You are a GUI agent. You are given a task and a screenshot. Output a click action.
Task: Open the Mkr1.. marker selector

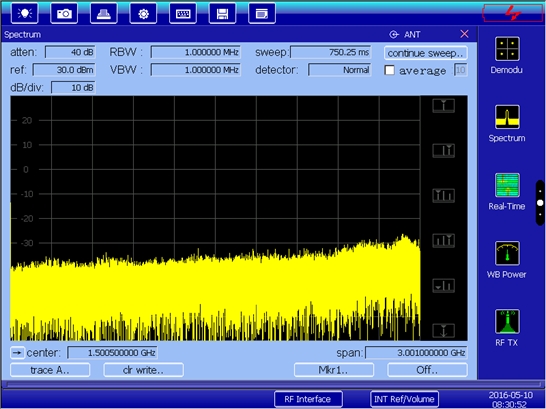click(334, 370)
